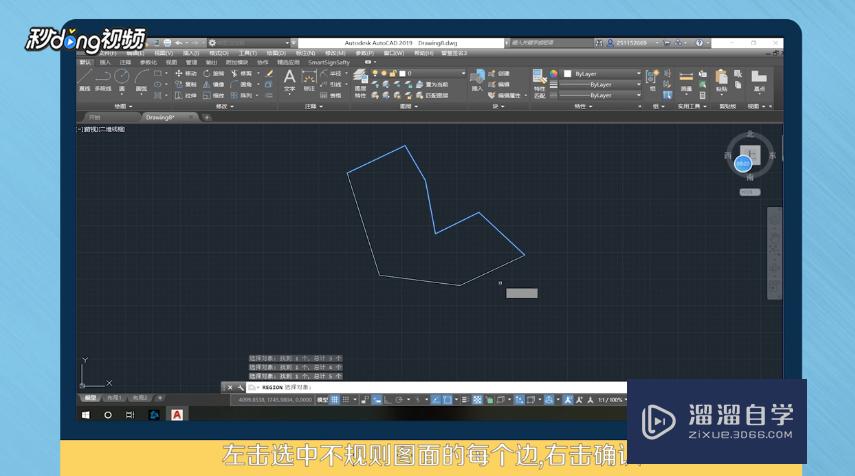The height and width of the screenshot is (476, 855).
Task: Click the Array (阵列) tool
Action: pyautogui.click(x=241, y=95)
